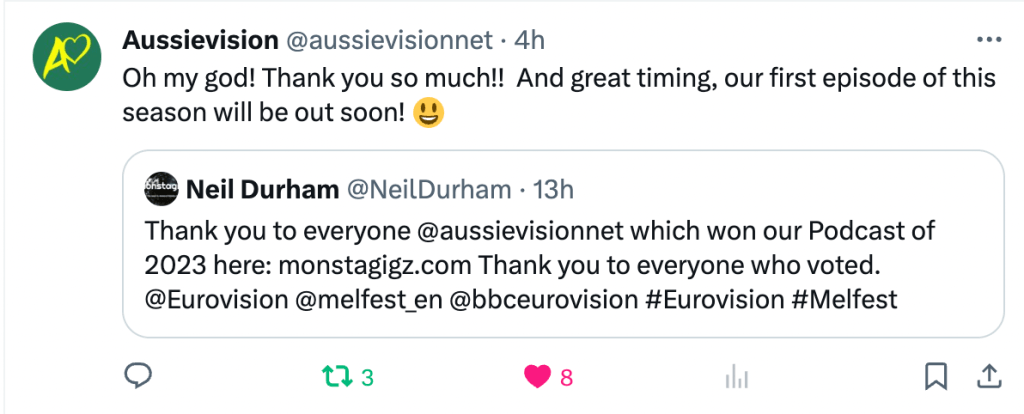Click the reply speech bubble icon
The image size is (1024, 414).
(x=137, y=376)
